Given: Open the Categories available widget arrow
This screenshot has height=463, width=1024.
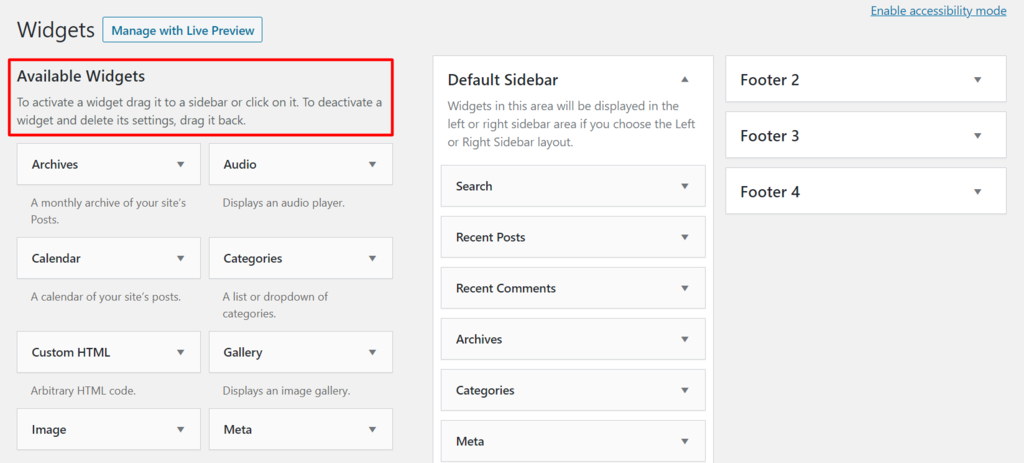Looking at the screenshot, I should pyautogui.click(x=372, y=258).
